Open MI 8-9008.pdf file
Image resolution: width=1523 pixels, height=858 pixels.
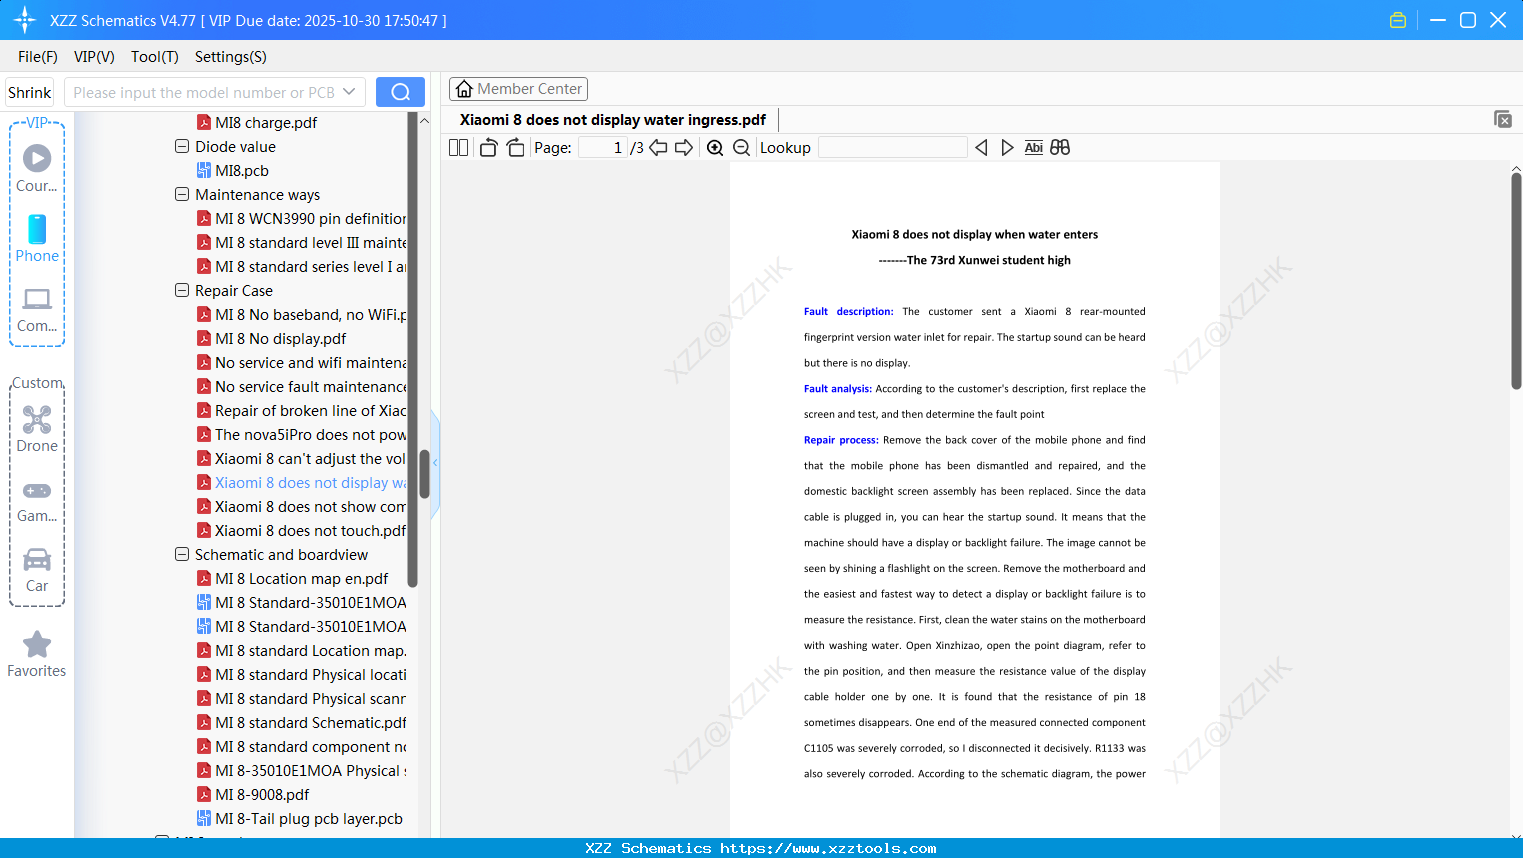[x=253, y=794]
